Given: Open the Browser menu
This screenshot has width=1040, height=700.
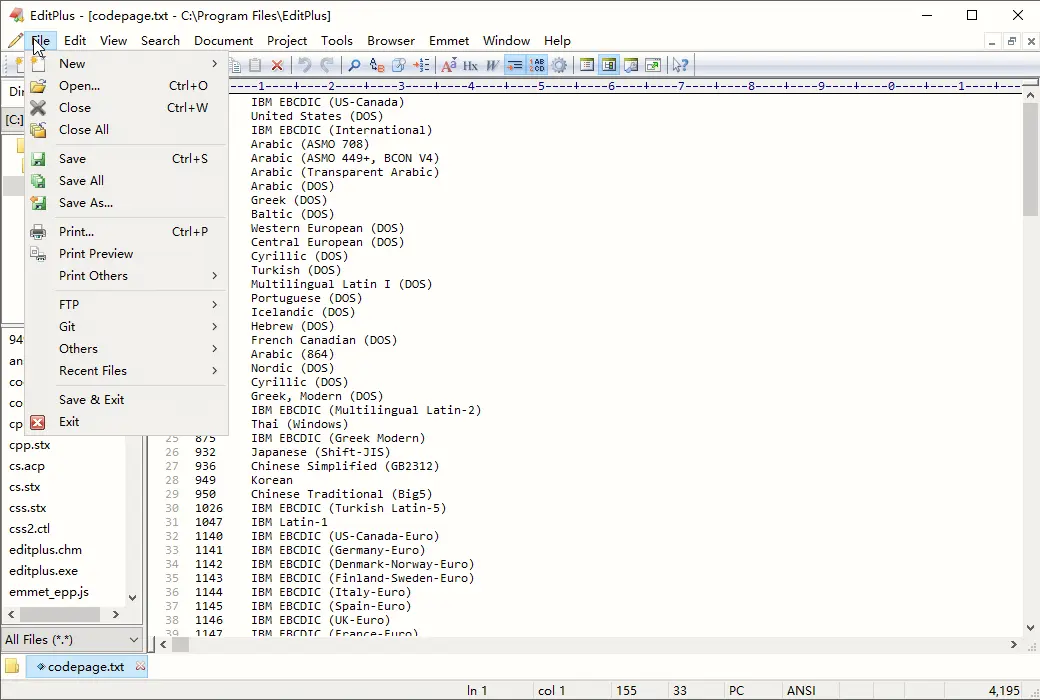Looking at the screenshot, I should (391, 40).
